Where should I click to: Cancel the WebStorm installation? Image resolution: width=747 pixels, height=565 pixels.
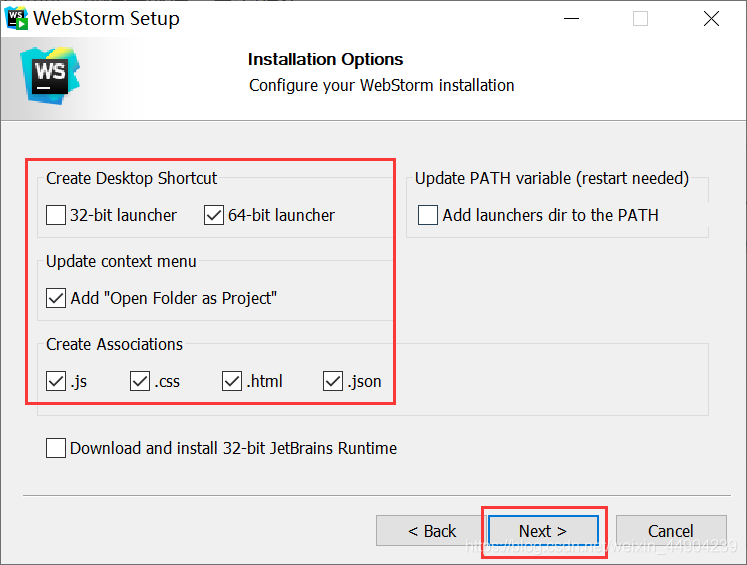671,531
